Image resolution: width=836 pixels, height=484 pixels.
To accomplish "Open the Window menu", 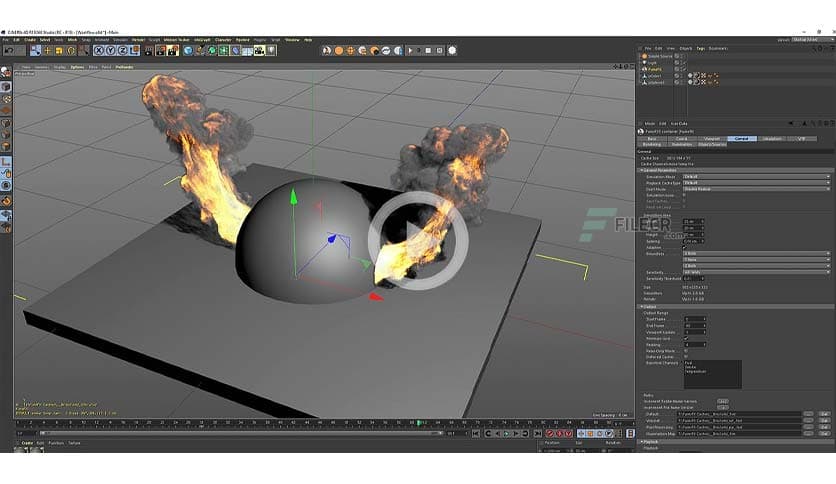I will coord(292,40).
